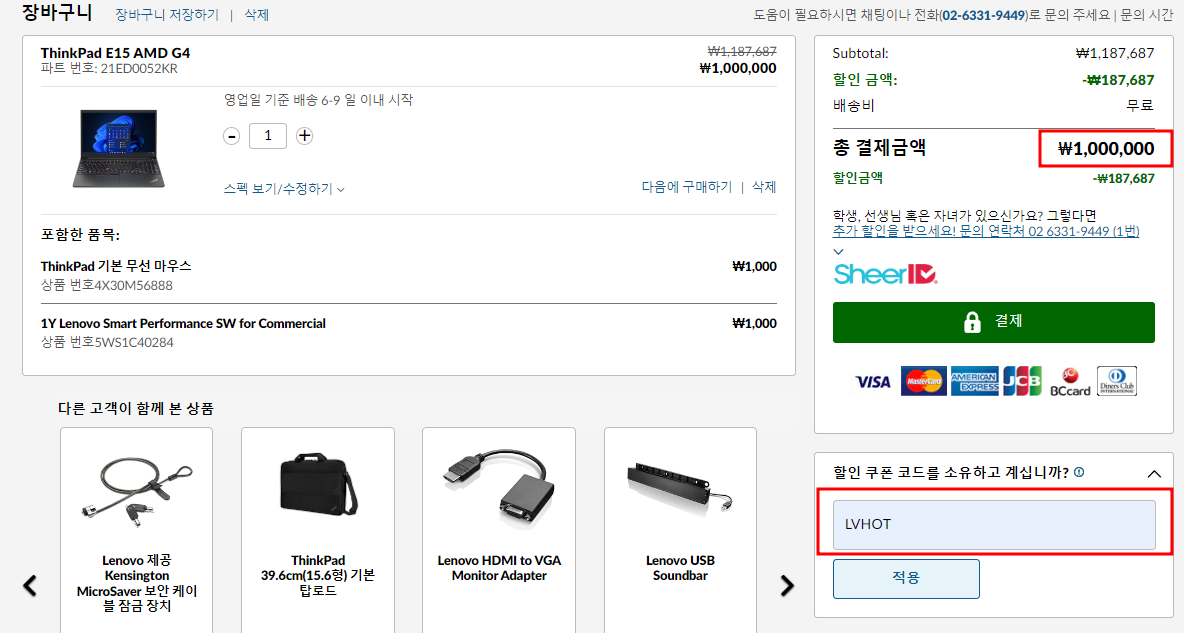Viewport: 1184px width, 633px height.
Task: Click the quantity input field showing 1
Action: point(268,136)
